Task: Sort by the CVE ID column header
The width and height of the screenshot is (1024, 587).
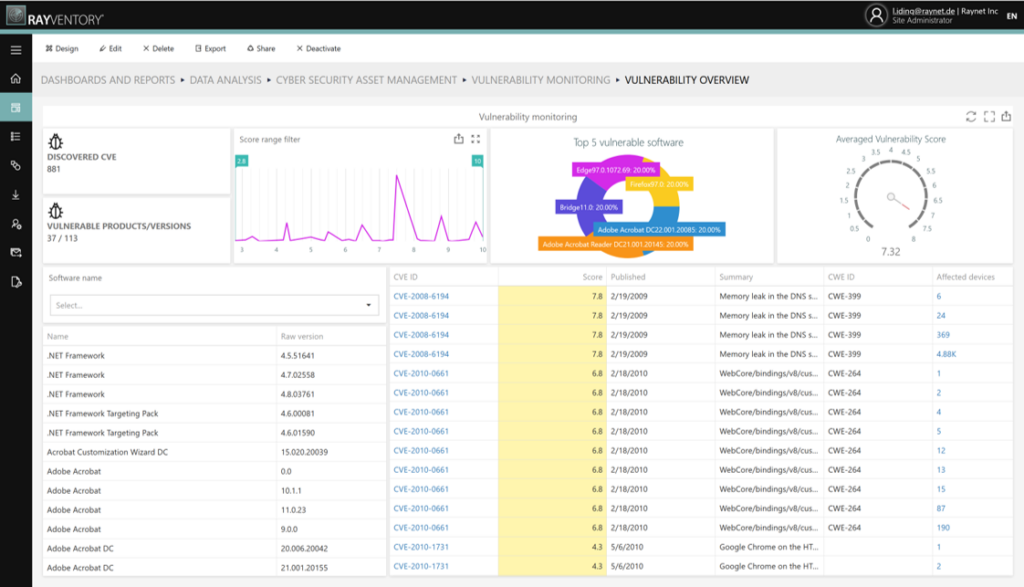Action: (x=406, y=278)
